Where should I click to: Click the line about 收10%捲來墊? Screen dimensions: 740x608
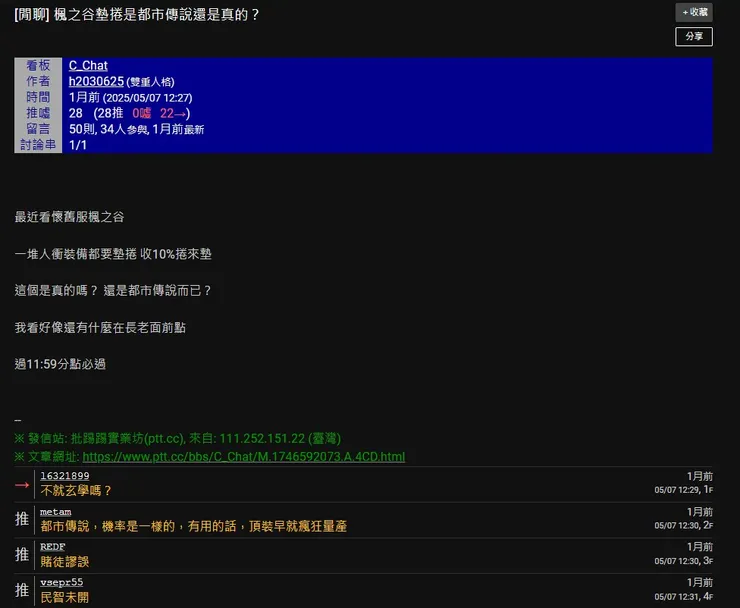[113, 254]
